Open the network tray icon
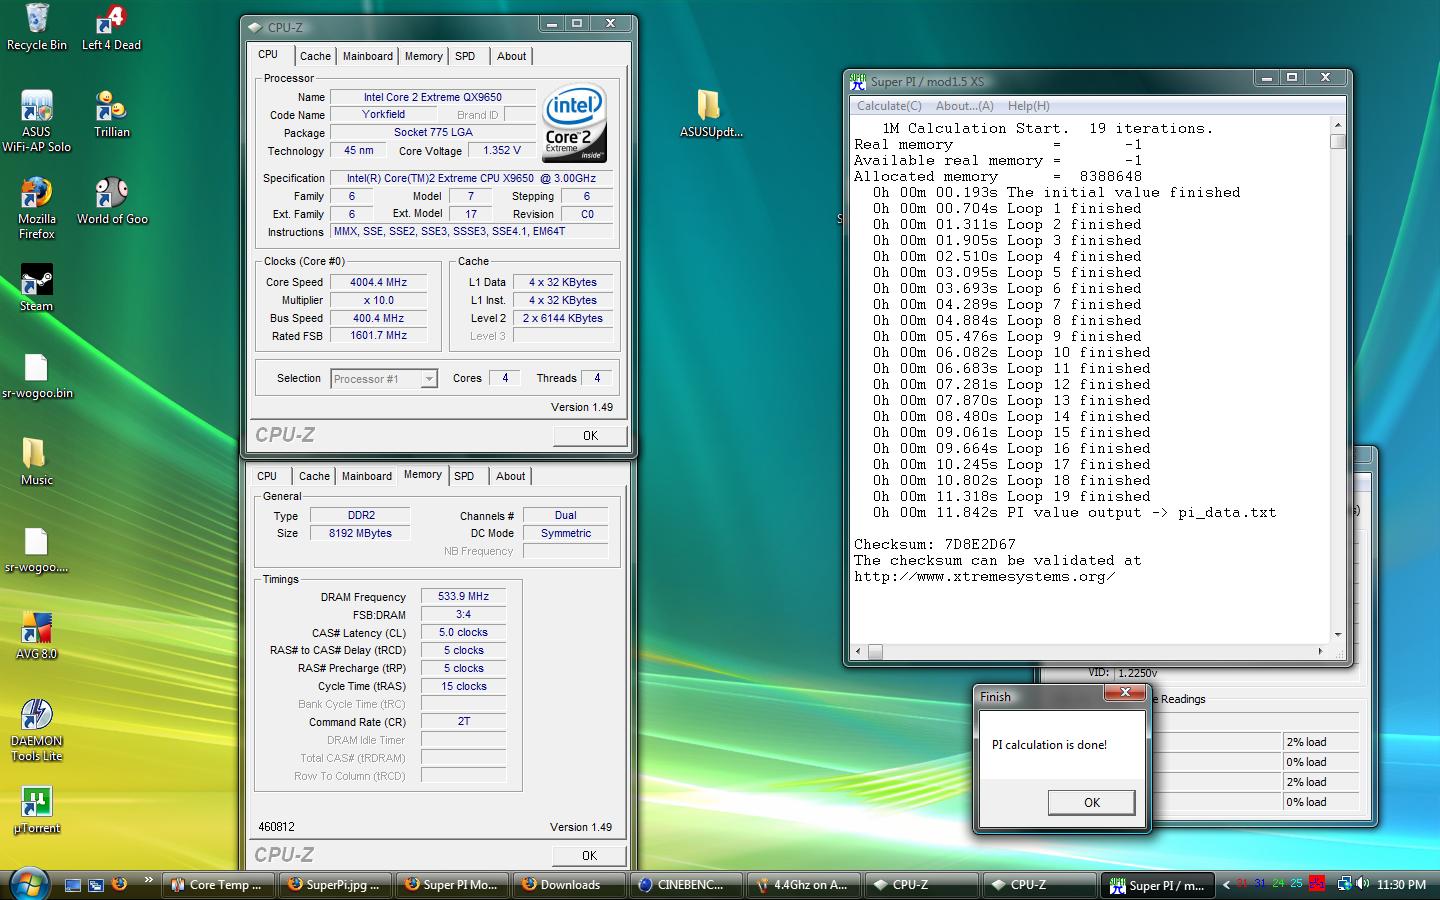The width and height of the screenshot is (1440, 900). point(1345,884)
